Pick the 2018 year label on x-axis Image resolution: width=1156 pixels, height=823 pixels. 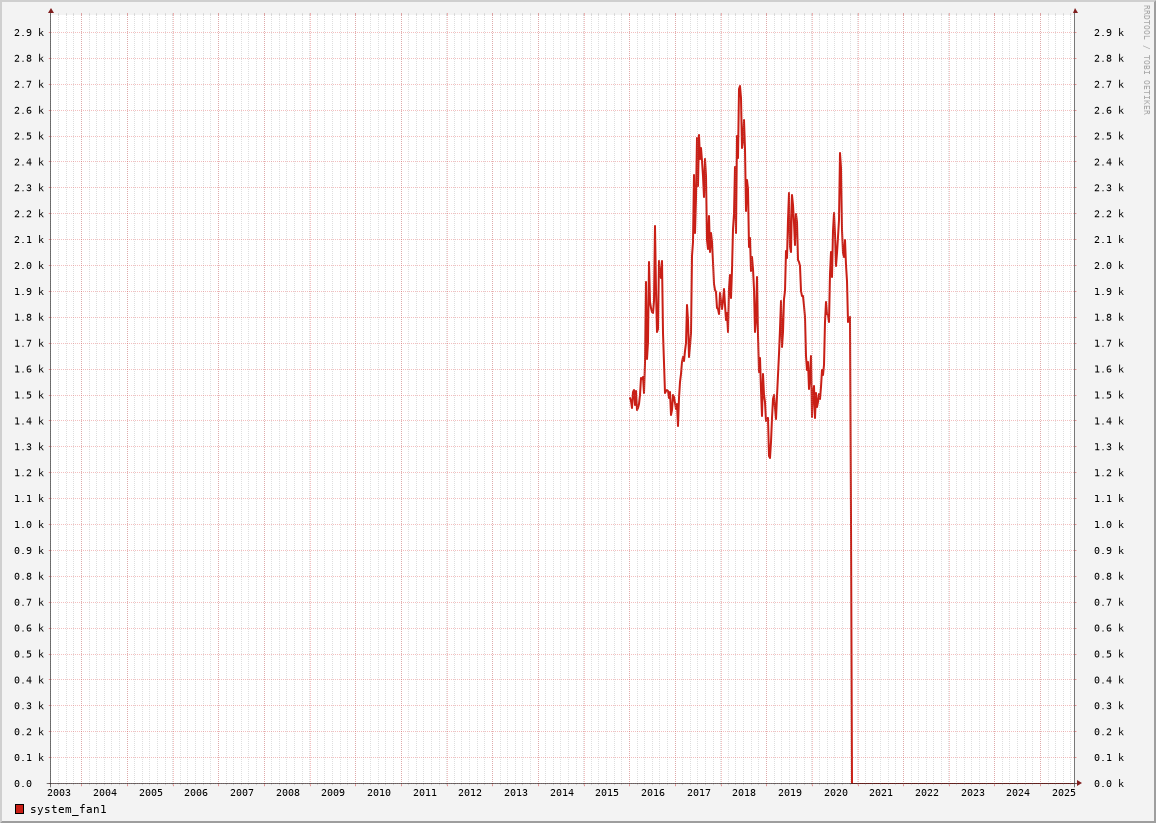pos(744,793)
